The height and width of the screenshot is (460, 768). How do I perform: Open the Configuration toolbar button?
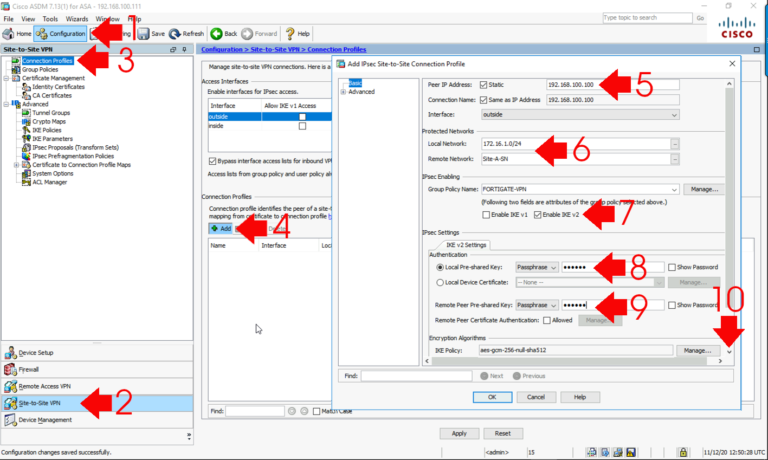[61, 34]
